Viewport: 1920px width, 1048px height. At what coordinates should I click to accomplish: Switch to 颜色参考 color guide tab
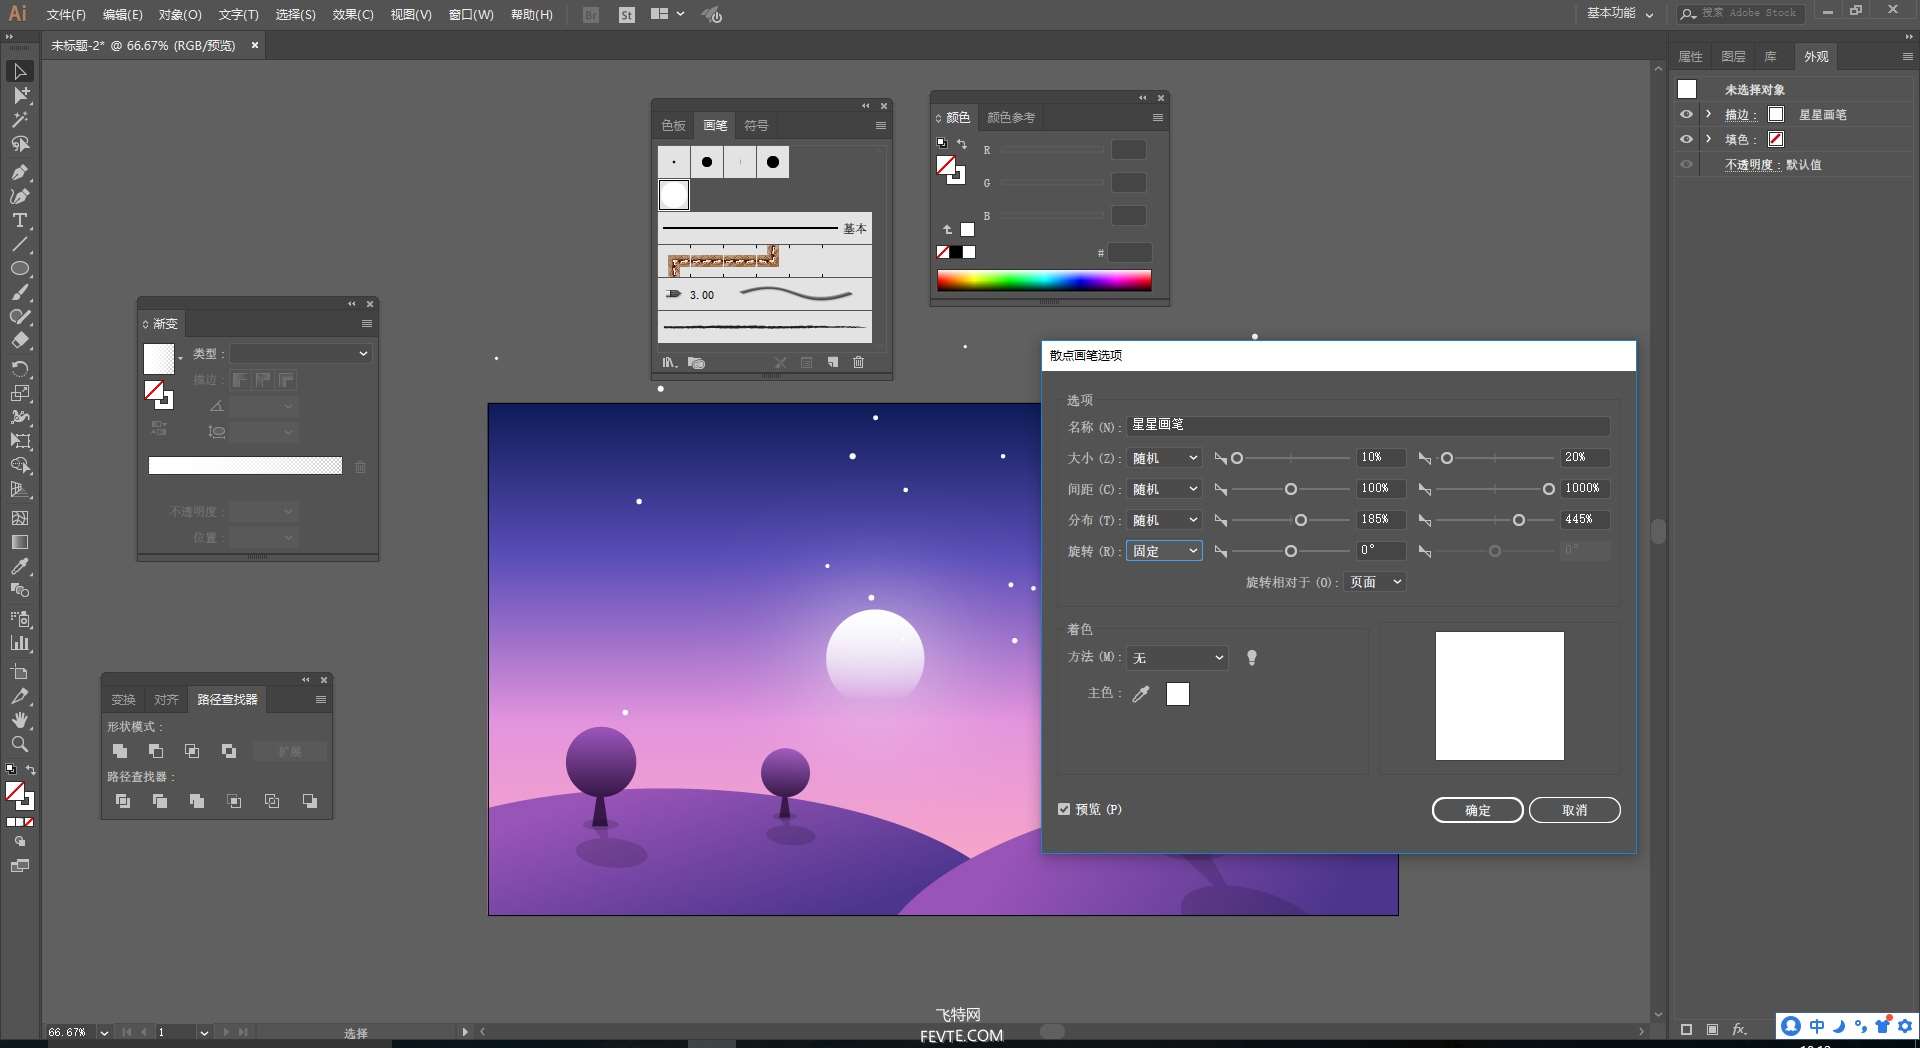(x=1011, y=118)
